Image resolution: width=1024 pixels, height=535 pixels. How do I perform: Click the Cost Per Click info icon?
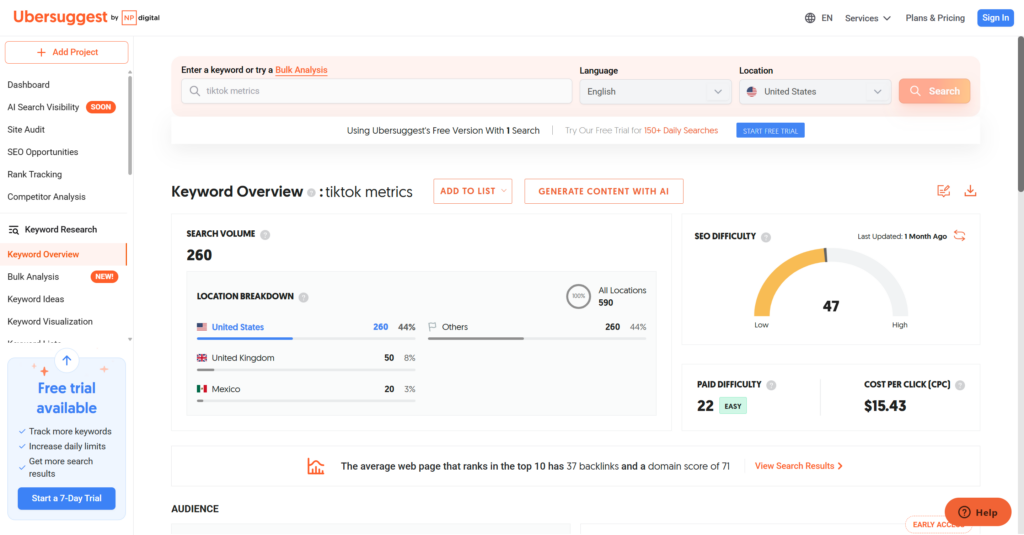click(x=960, y=385)
